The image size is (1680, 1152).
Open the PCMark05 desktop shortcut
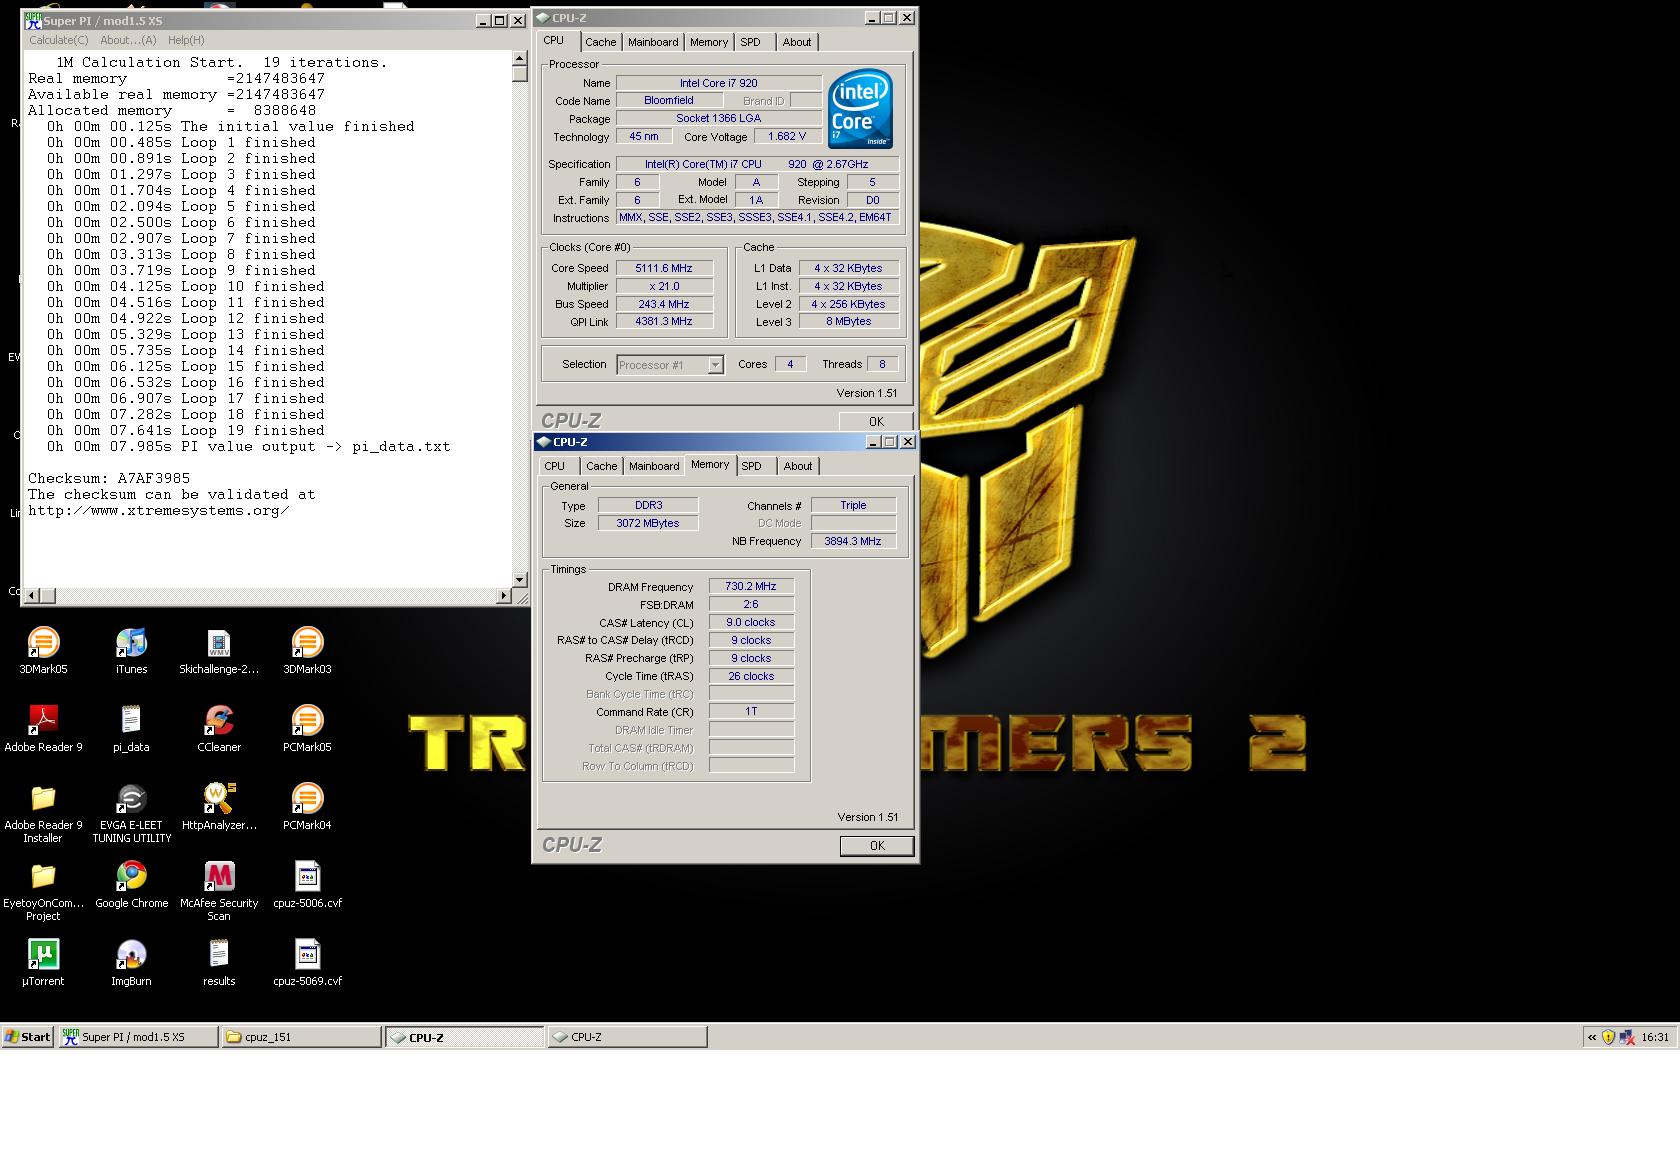coord(307,728)
